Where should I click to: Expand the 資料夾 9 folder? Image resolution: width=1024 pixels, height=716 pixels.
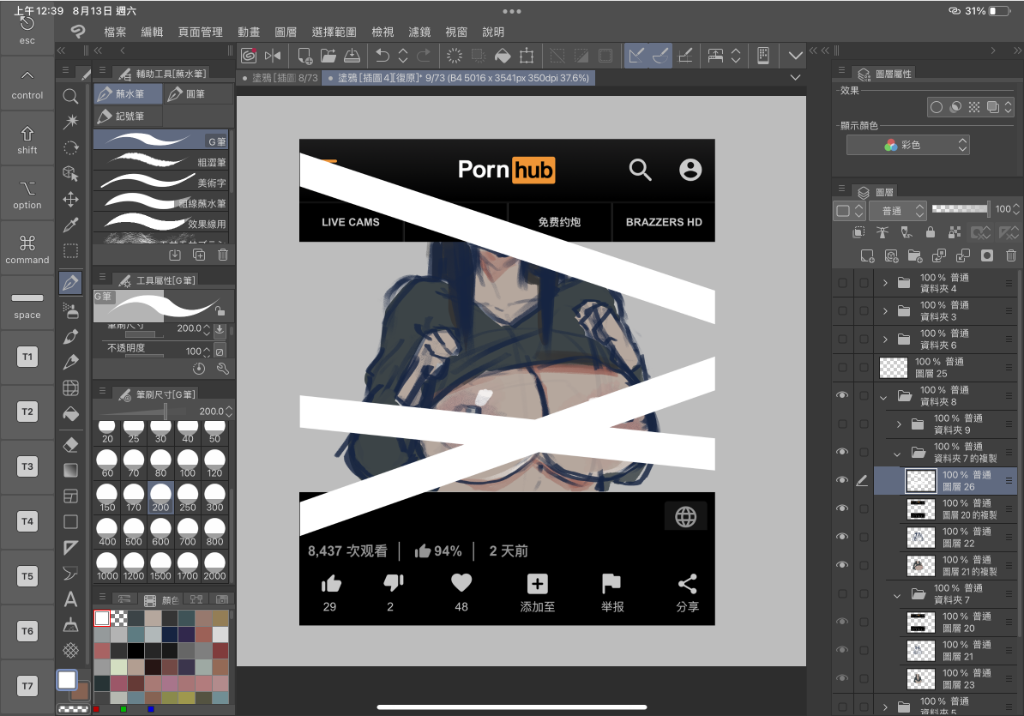899,425
